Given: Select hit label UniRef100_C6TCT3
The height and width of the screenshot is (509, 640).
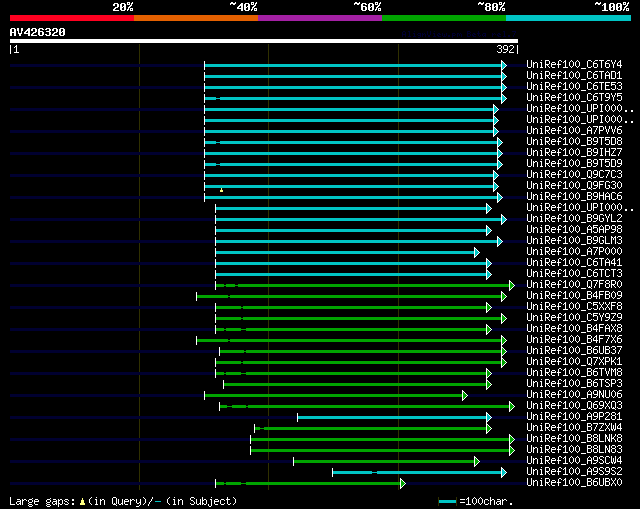Looking at the screenshot, I should (x=574, y=274).
